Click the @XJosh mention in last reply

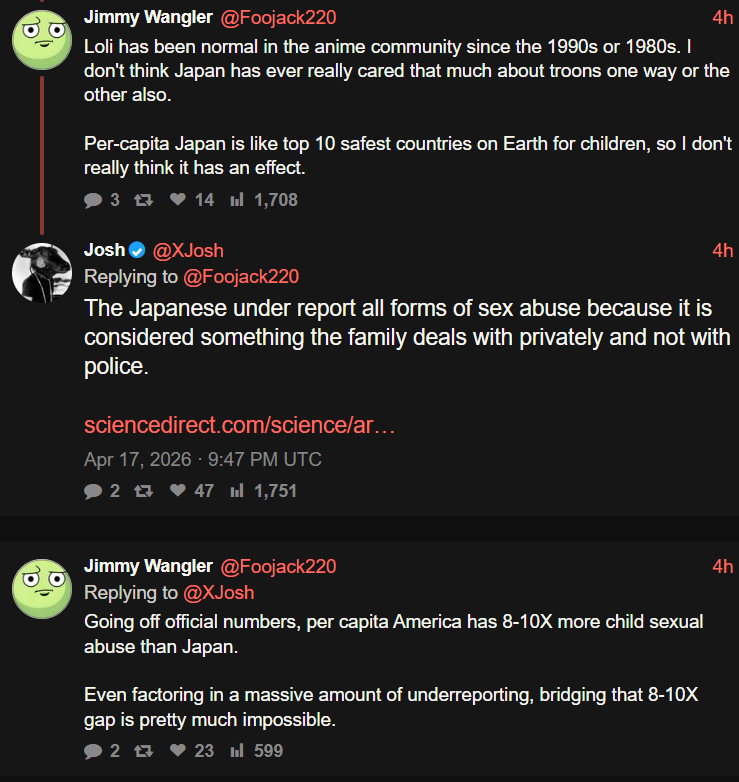coord(219,593)
